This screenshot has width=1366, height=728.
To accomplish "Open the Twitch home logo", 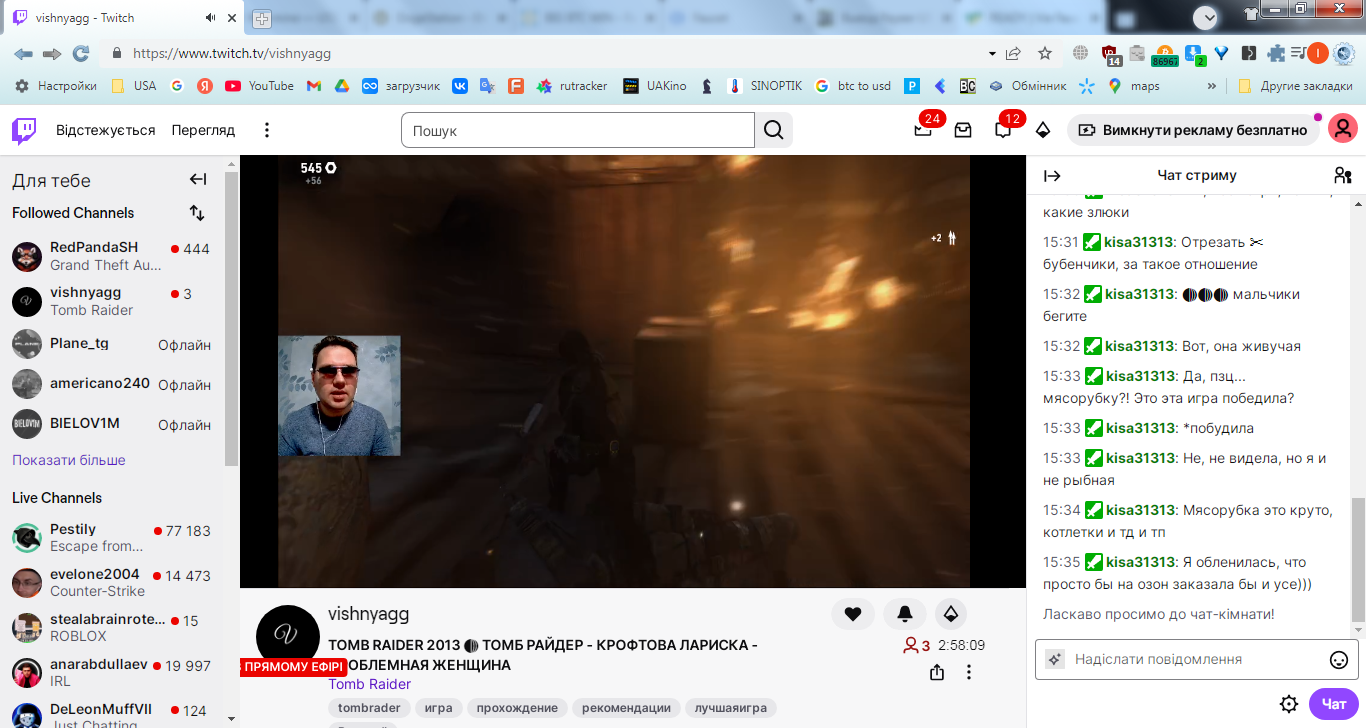I will click(24, 130).
